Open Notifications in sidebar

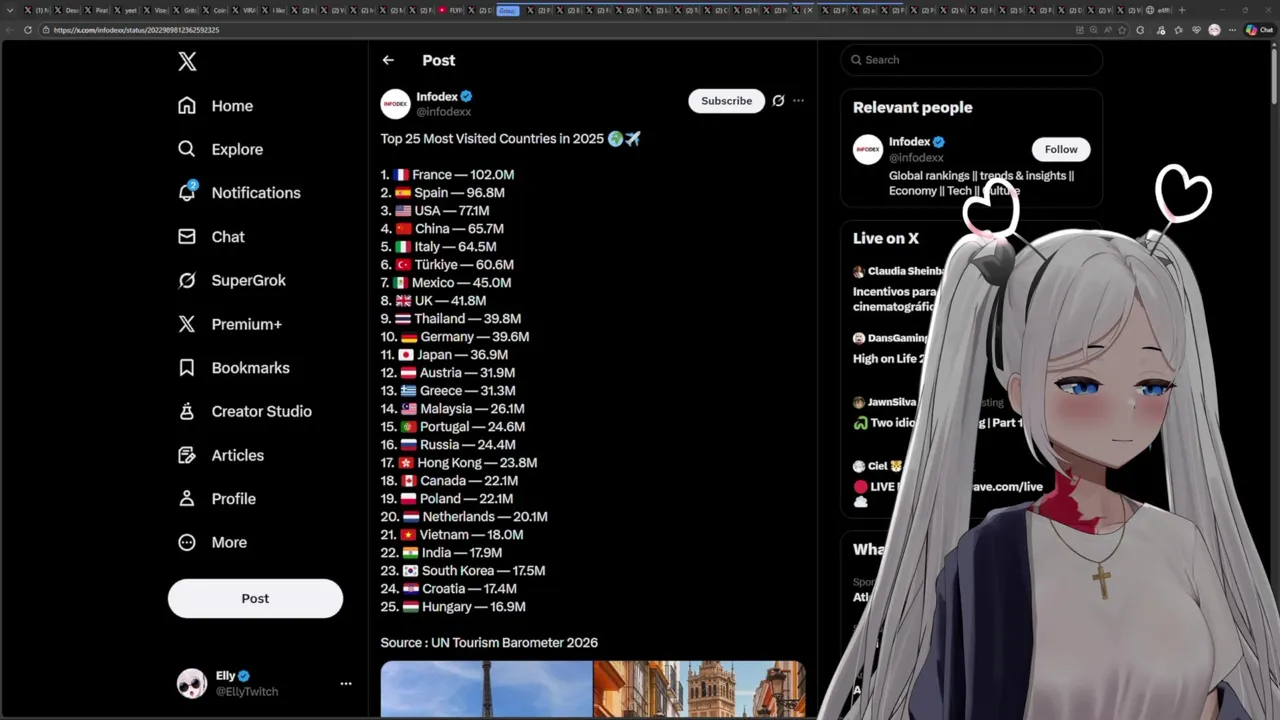(x=238, y=193)
